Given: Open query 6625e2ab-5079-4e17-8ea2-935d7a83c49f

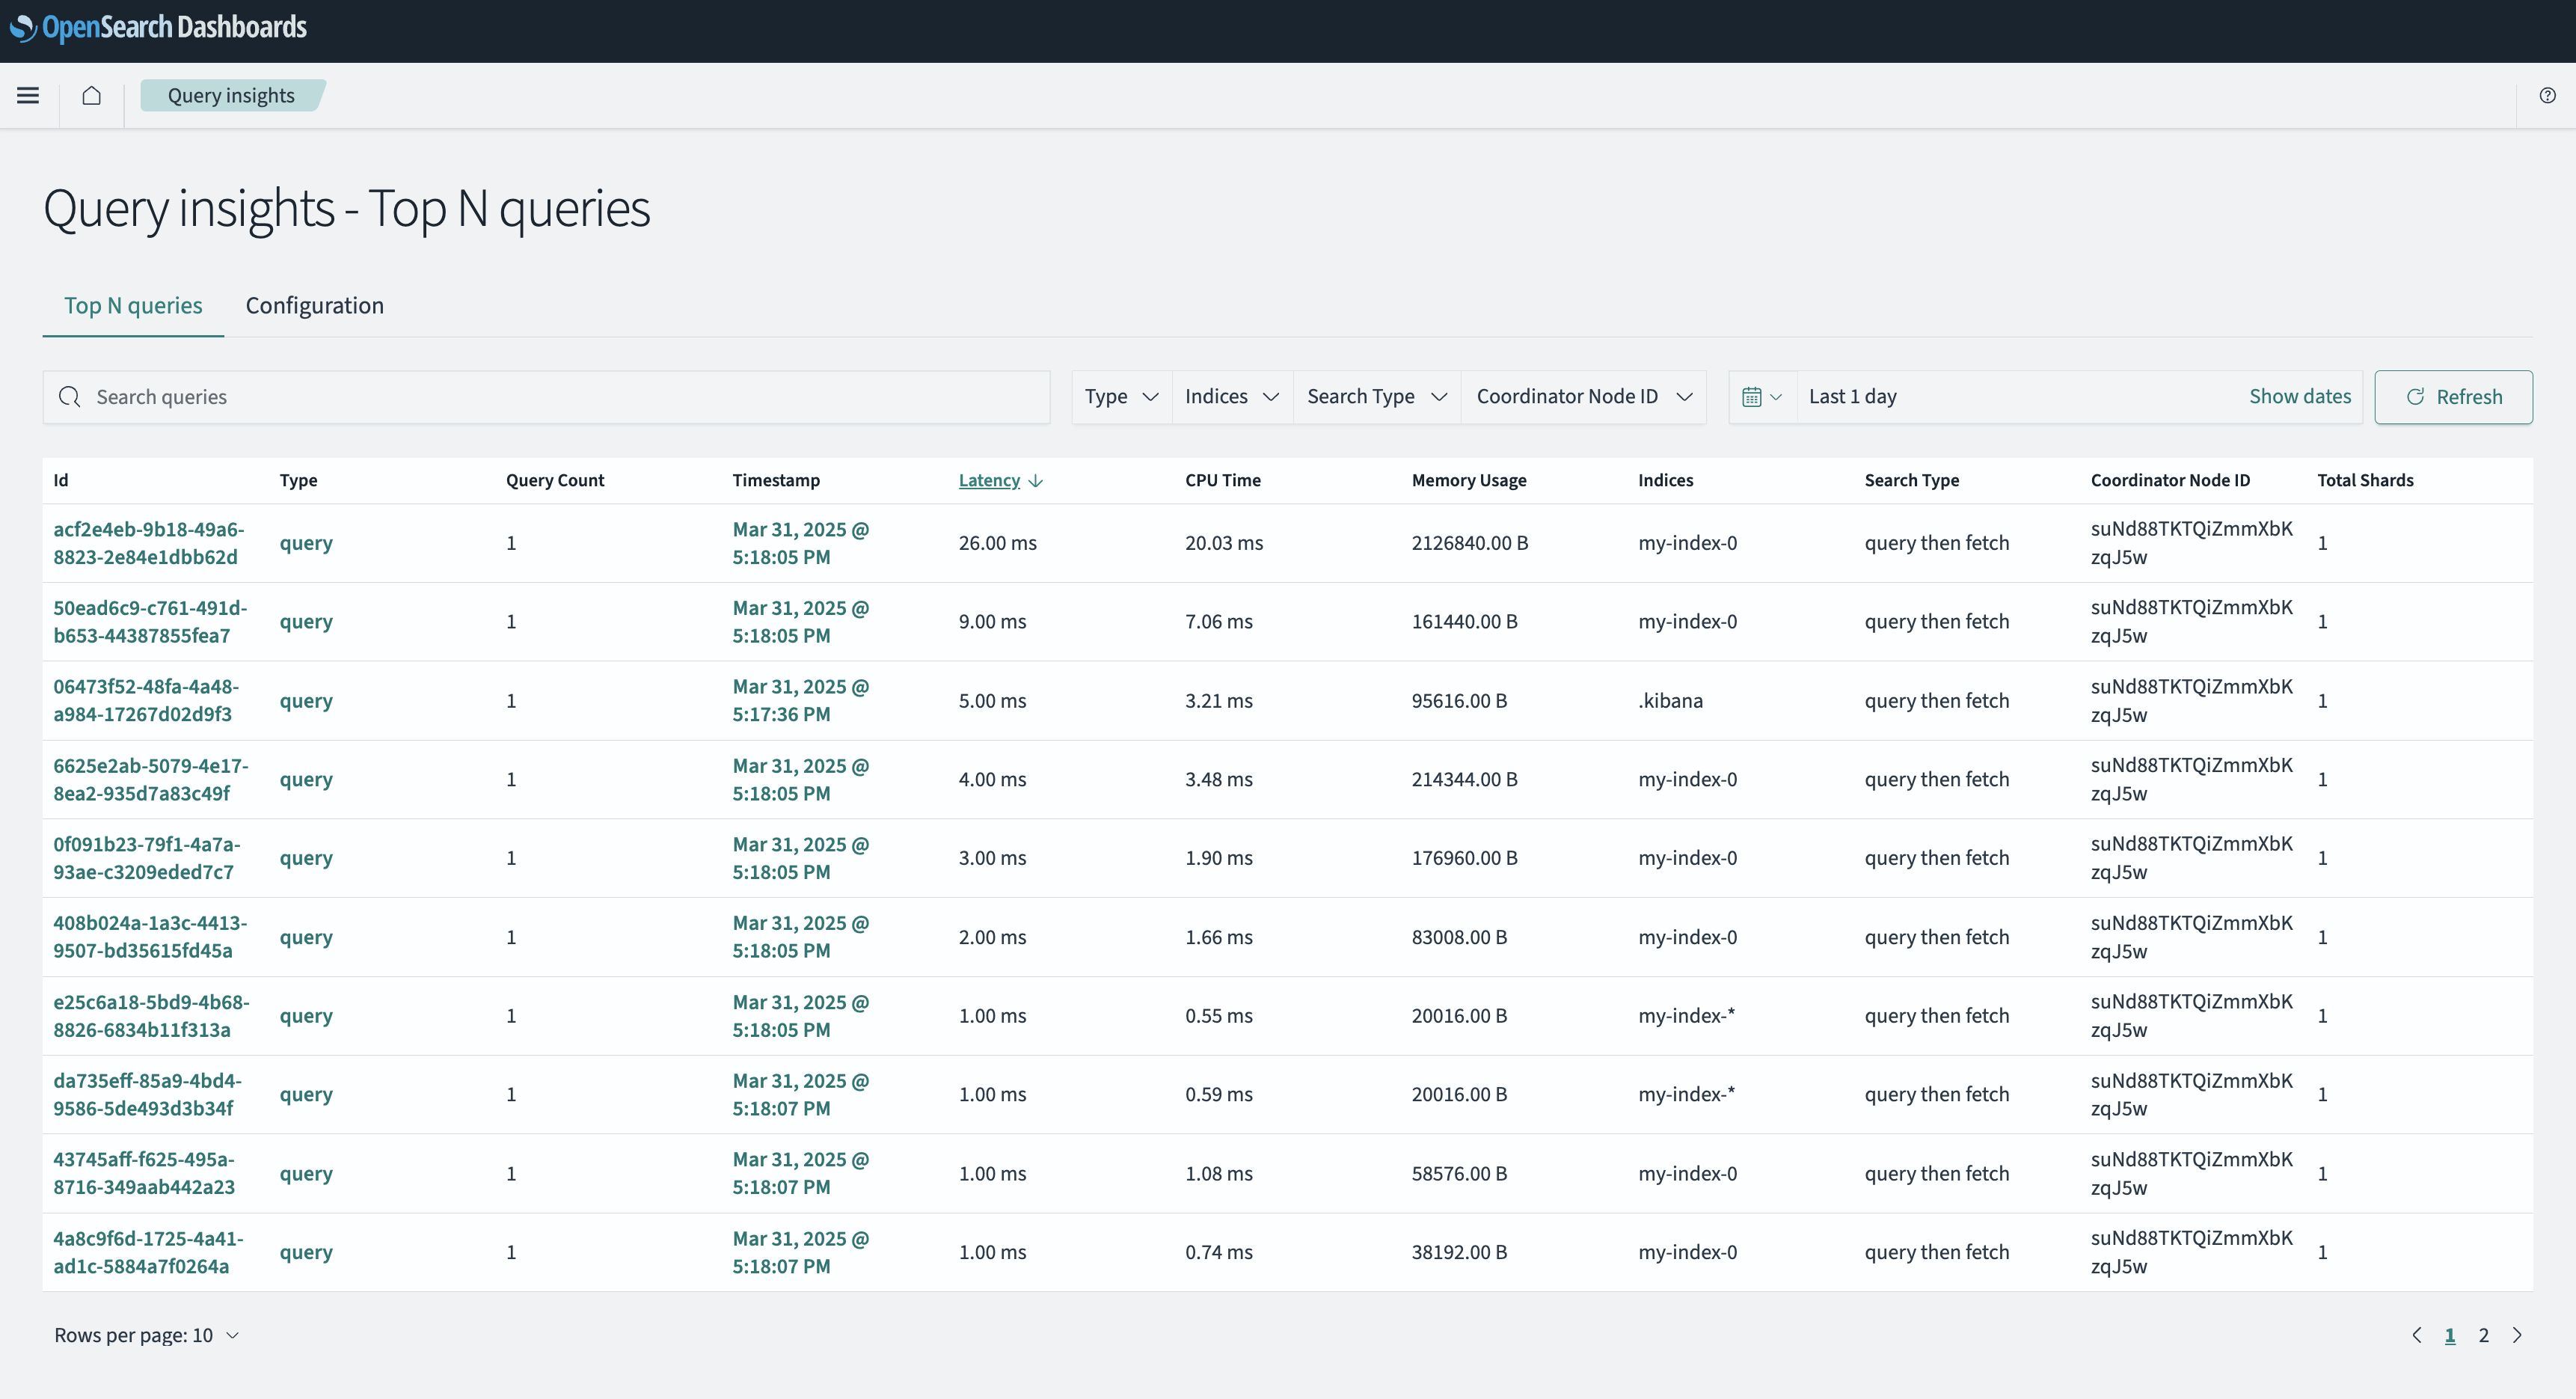Looking at the screenshot, I should [151, 779].
